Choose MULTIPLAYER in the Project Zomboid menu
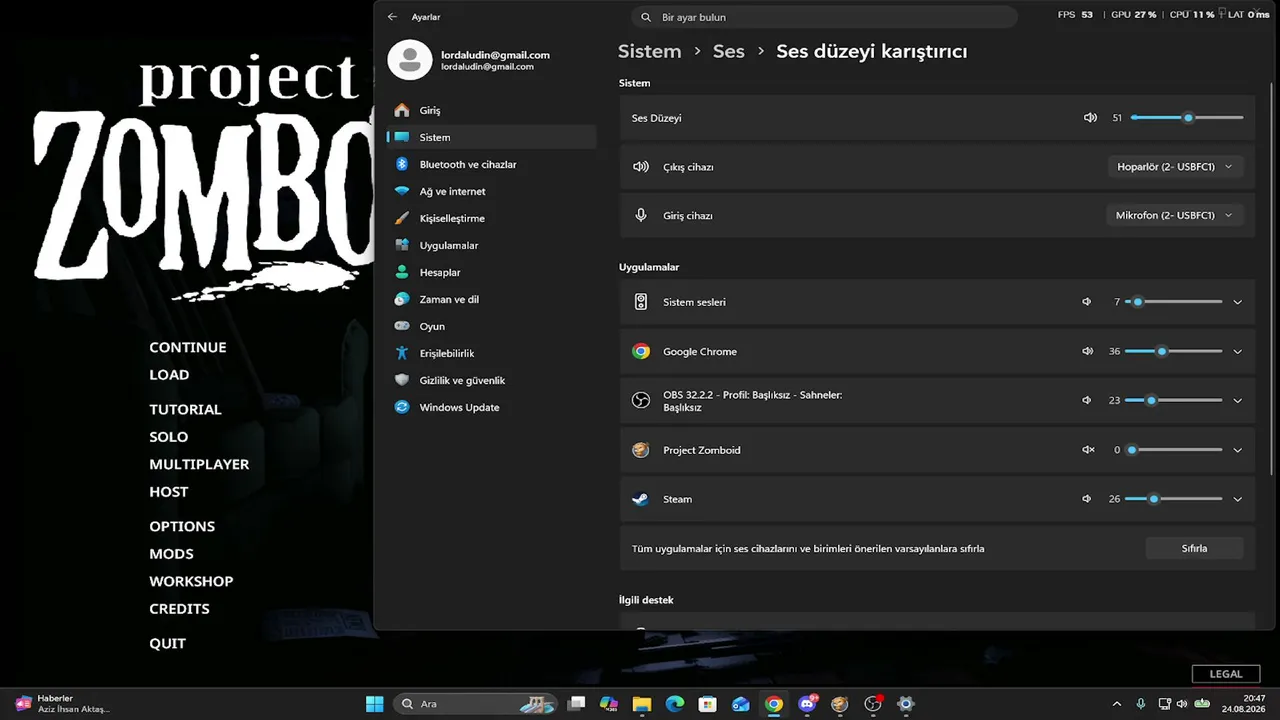 coord(199,464)
